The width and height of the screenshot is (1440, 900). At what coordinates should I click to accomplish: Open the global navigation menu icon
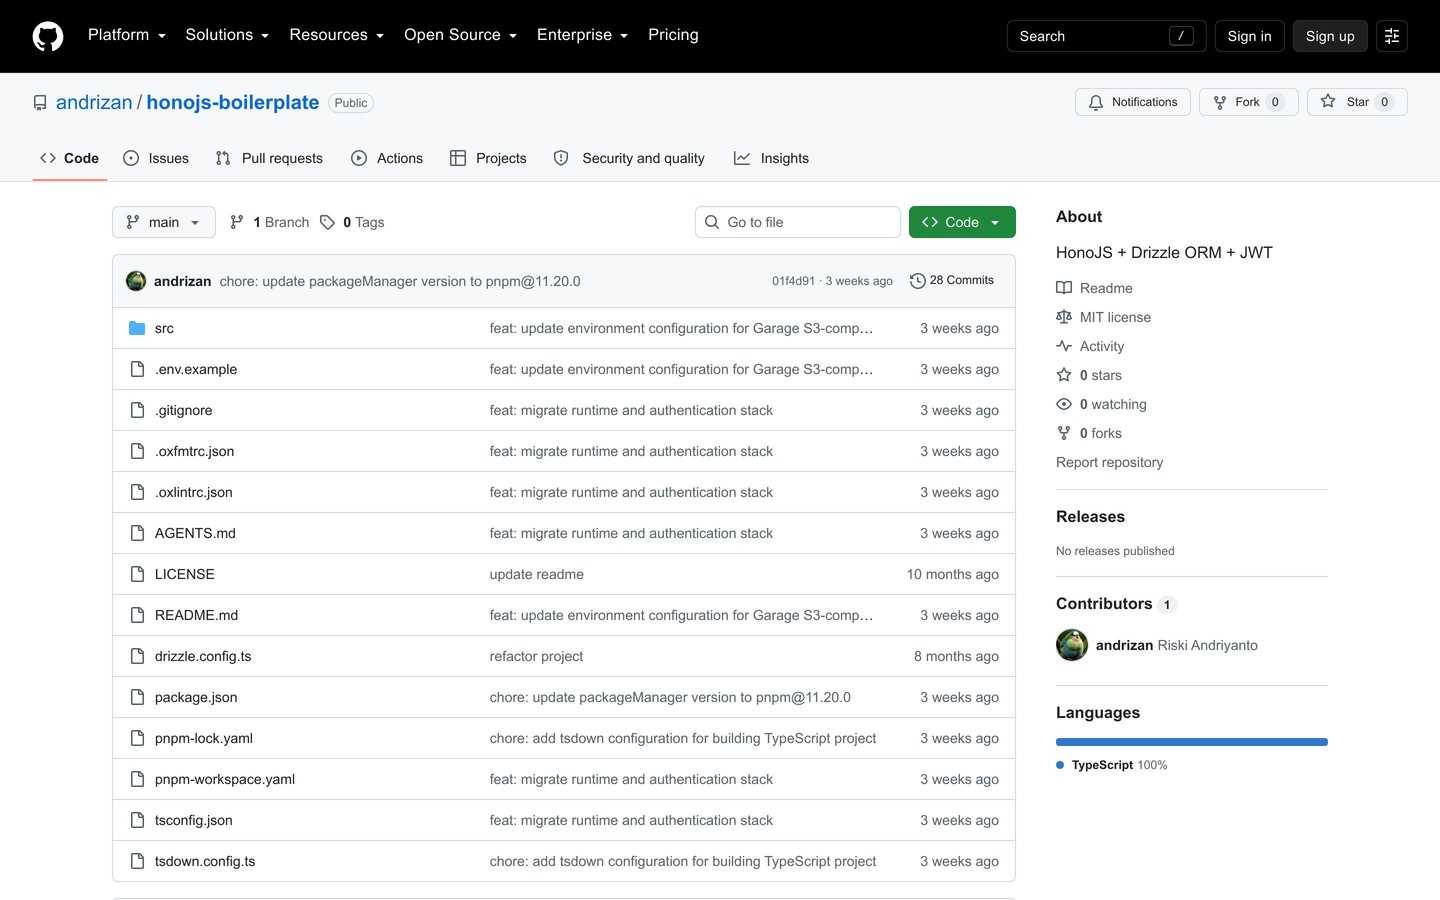point(1392,36)
